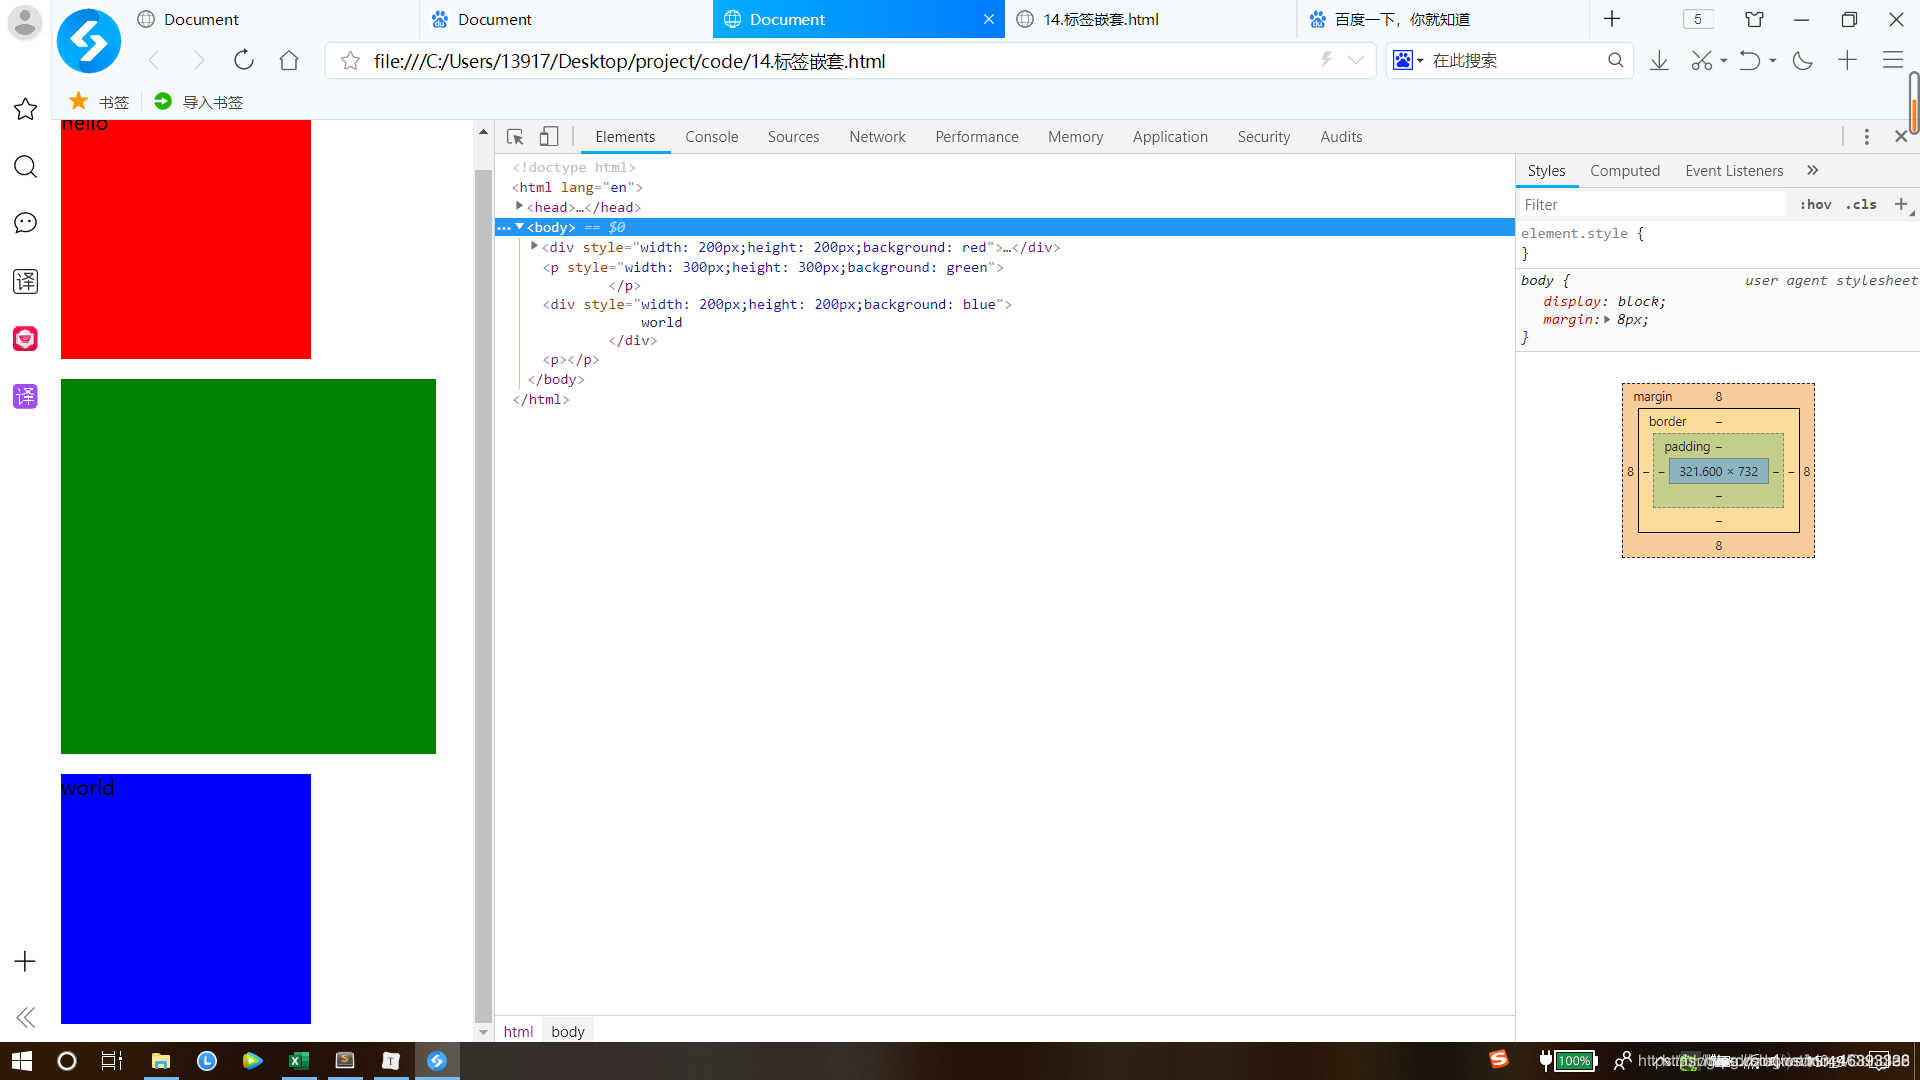1920x1080 pixels.
Task: Toggle :hov element state panel
Action: coord(1815,204)
